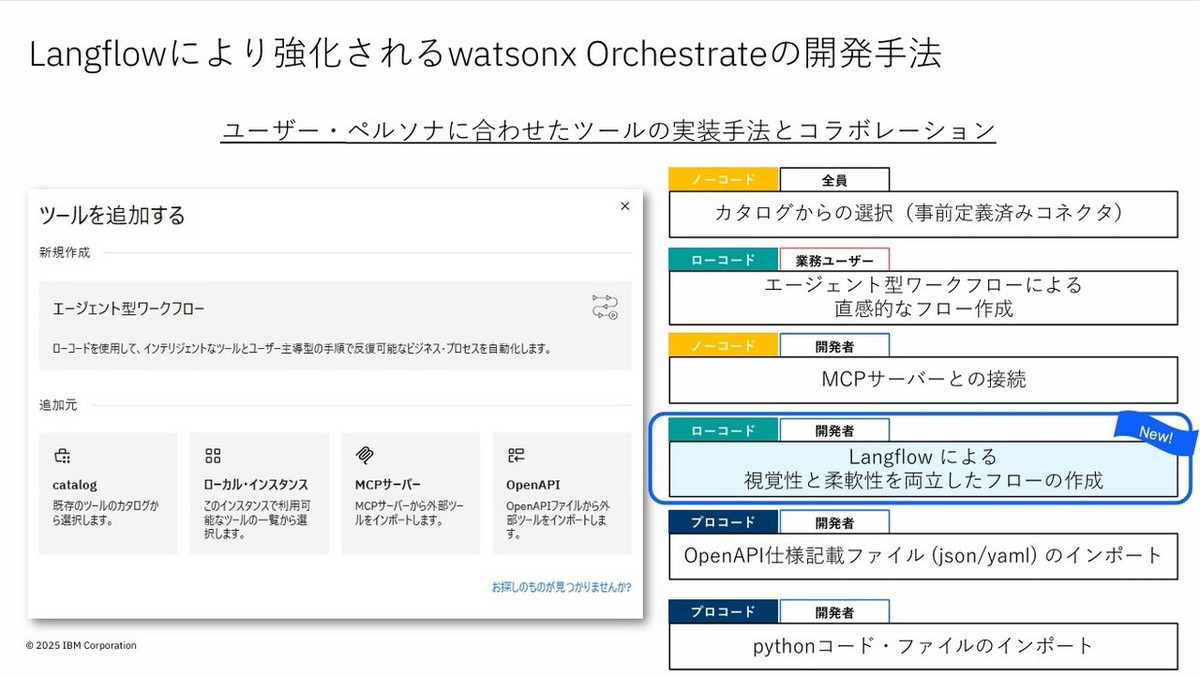Click the 全員 tag
The image size is (1200, 678).
coord(834,180)
